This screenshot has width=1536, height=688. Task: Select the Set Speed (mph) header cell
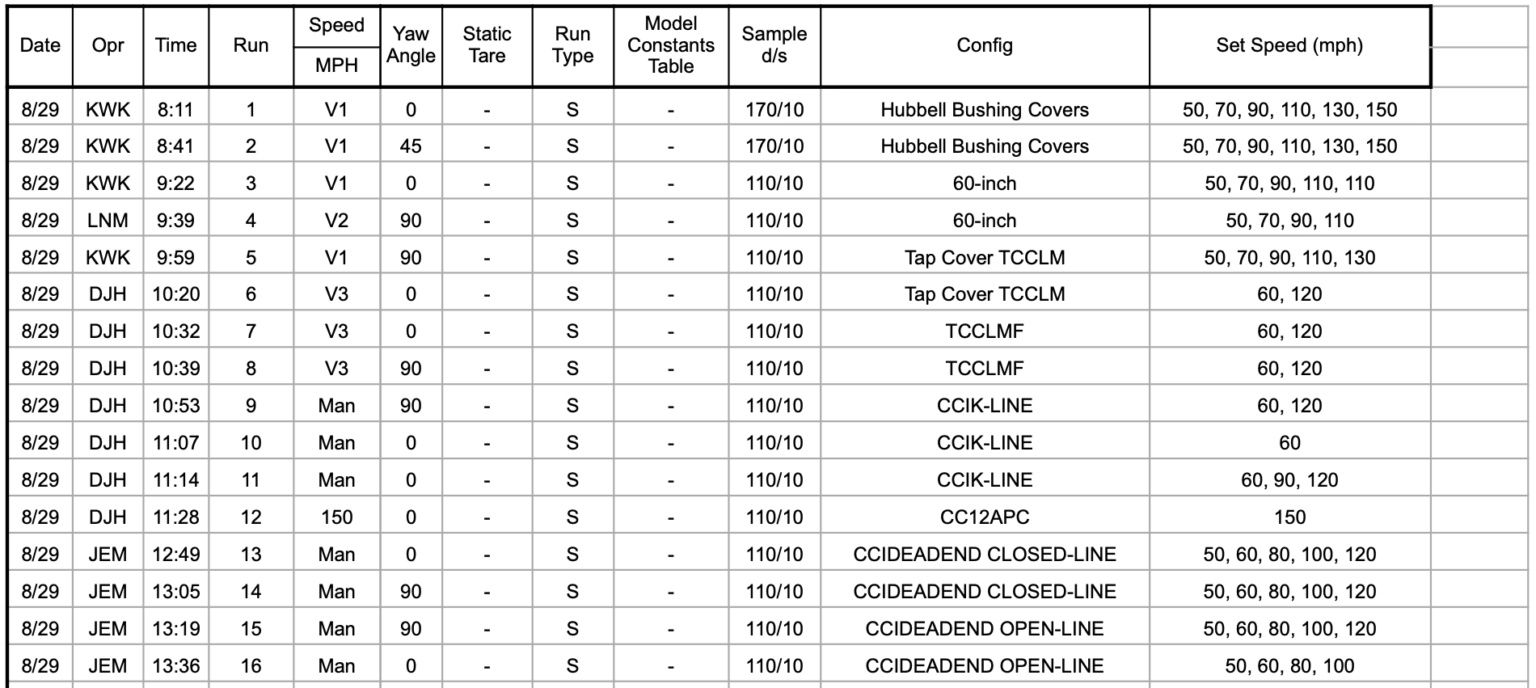[1289, 46]
